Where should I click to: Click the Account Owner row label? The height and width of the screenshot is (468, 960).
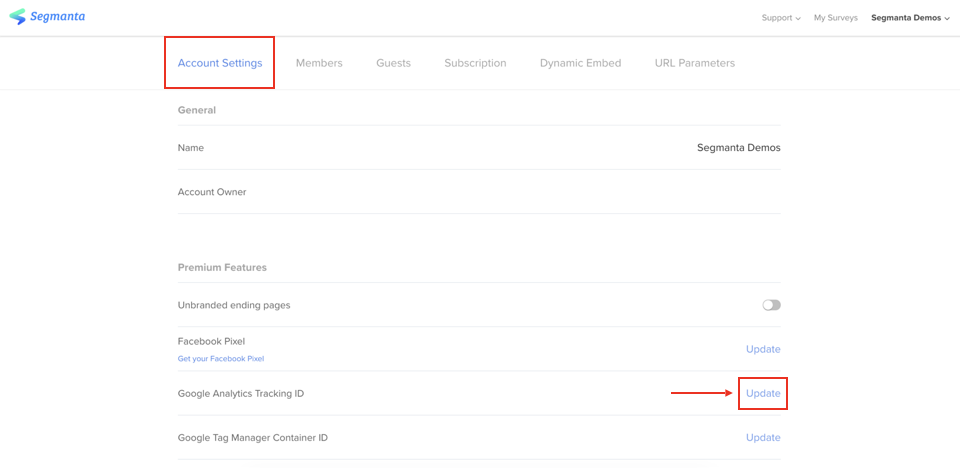point(212,192)
